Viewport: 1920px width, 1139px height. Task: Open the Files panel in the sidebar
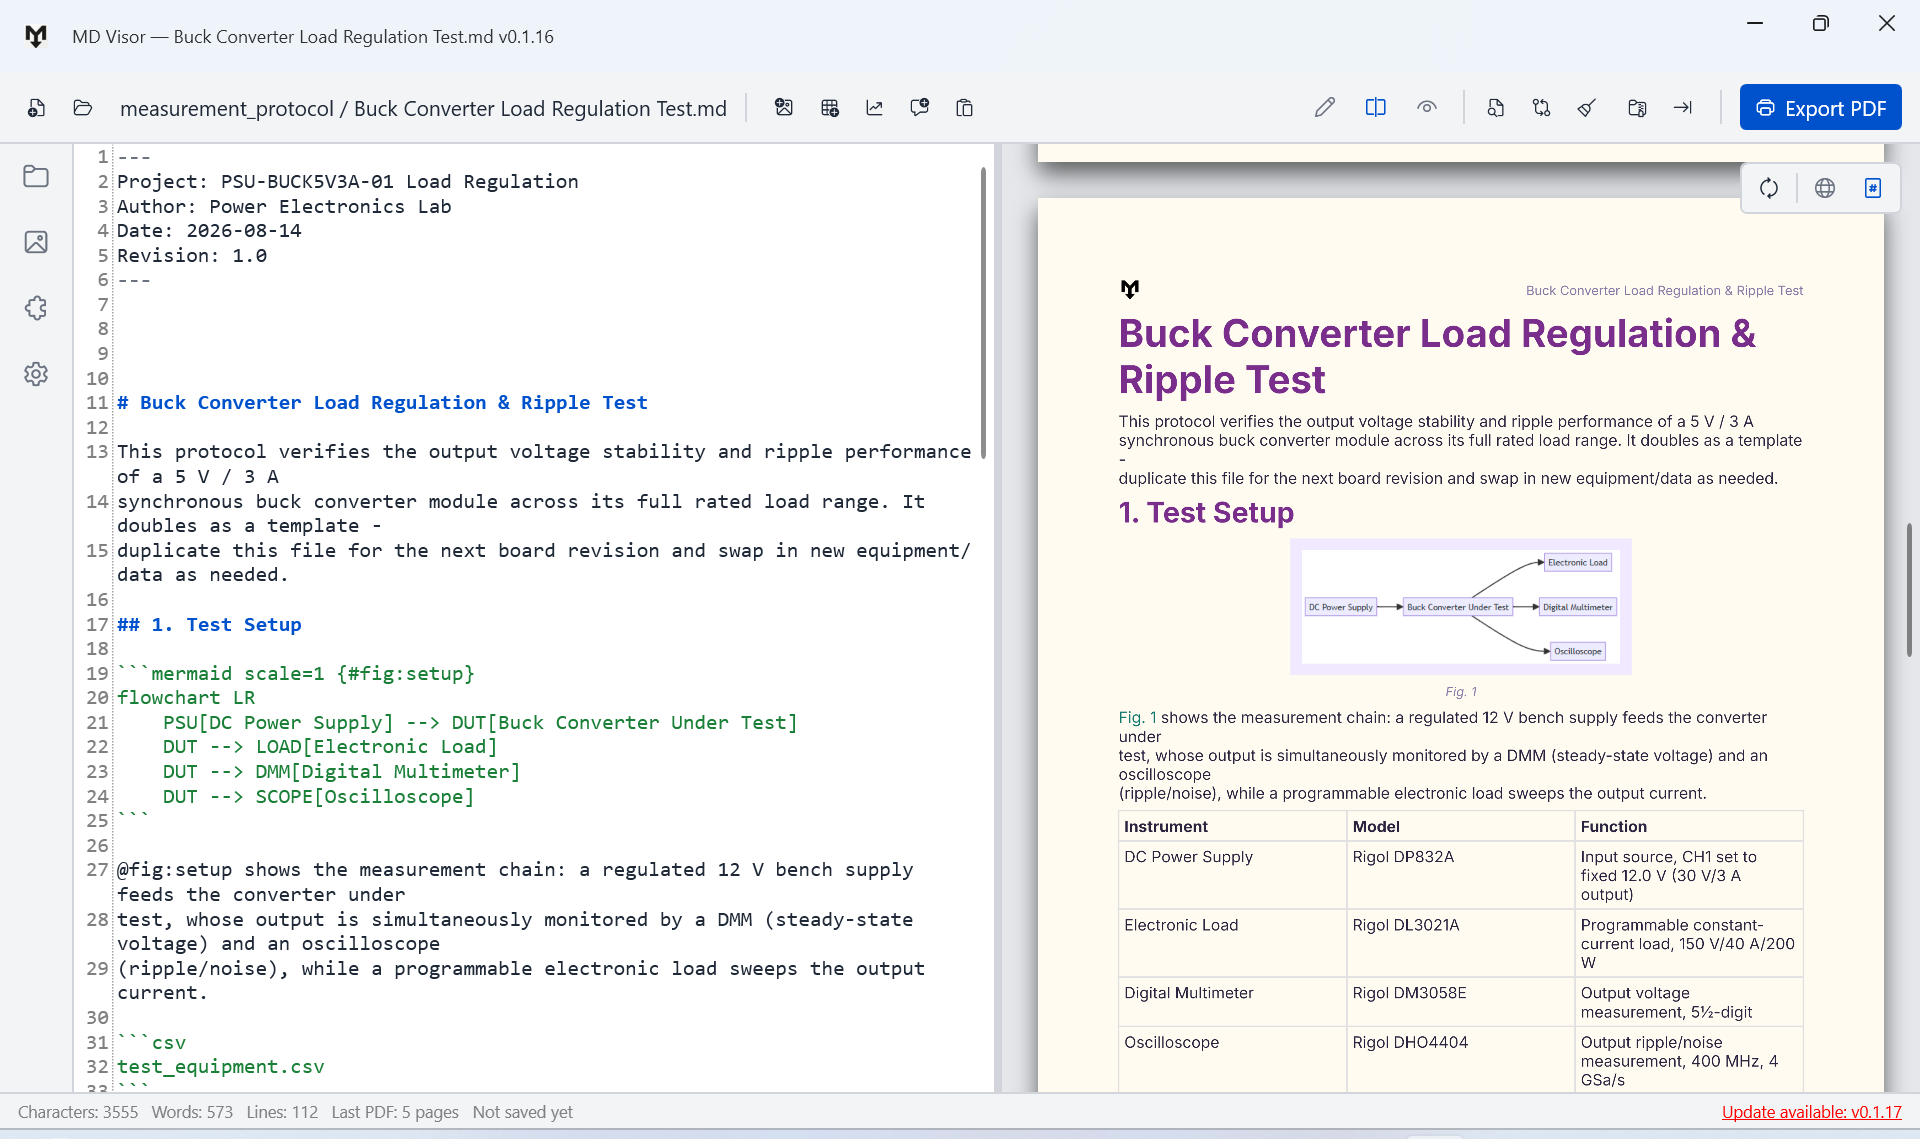[36, 176]
